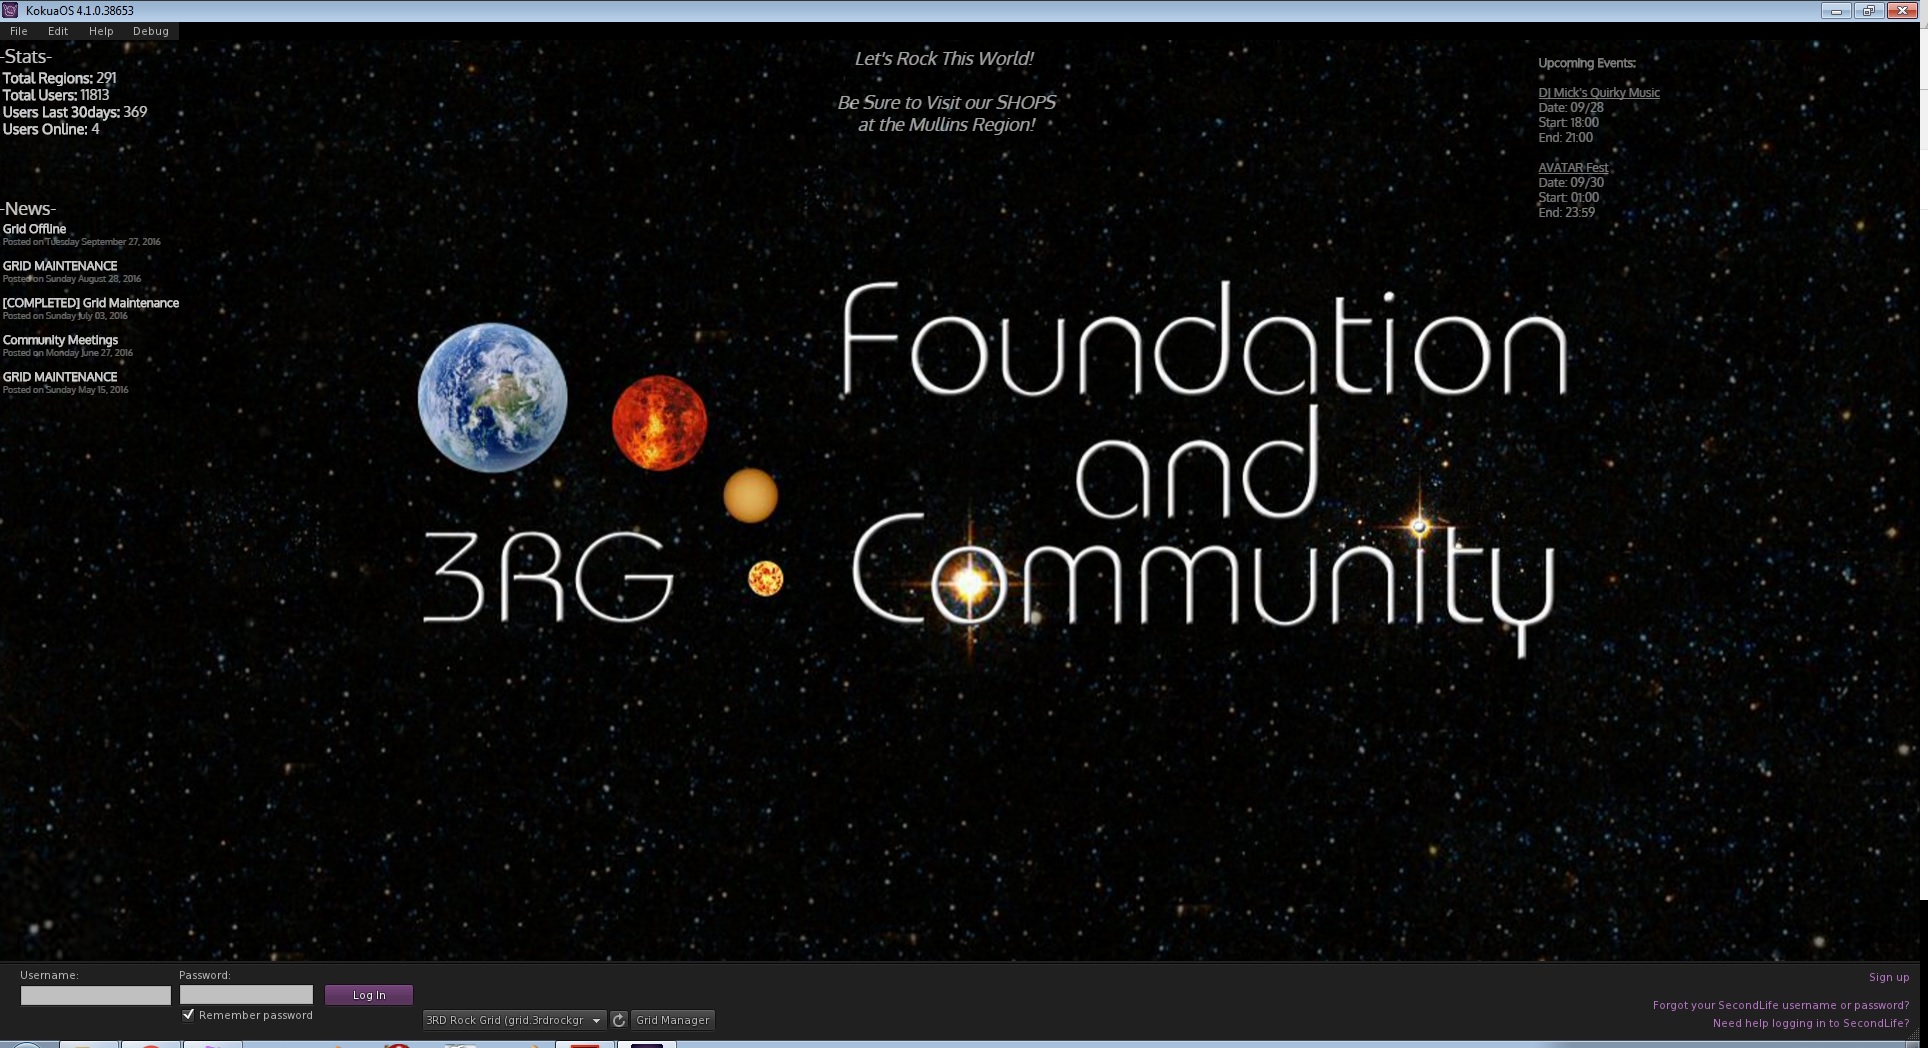Open the Edit menu
This screenshot has width=1928, height=1048.
click(x=58, y=31)
